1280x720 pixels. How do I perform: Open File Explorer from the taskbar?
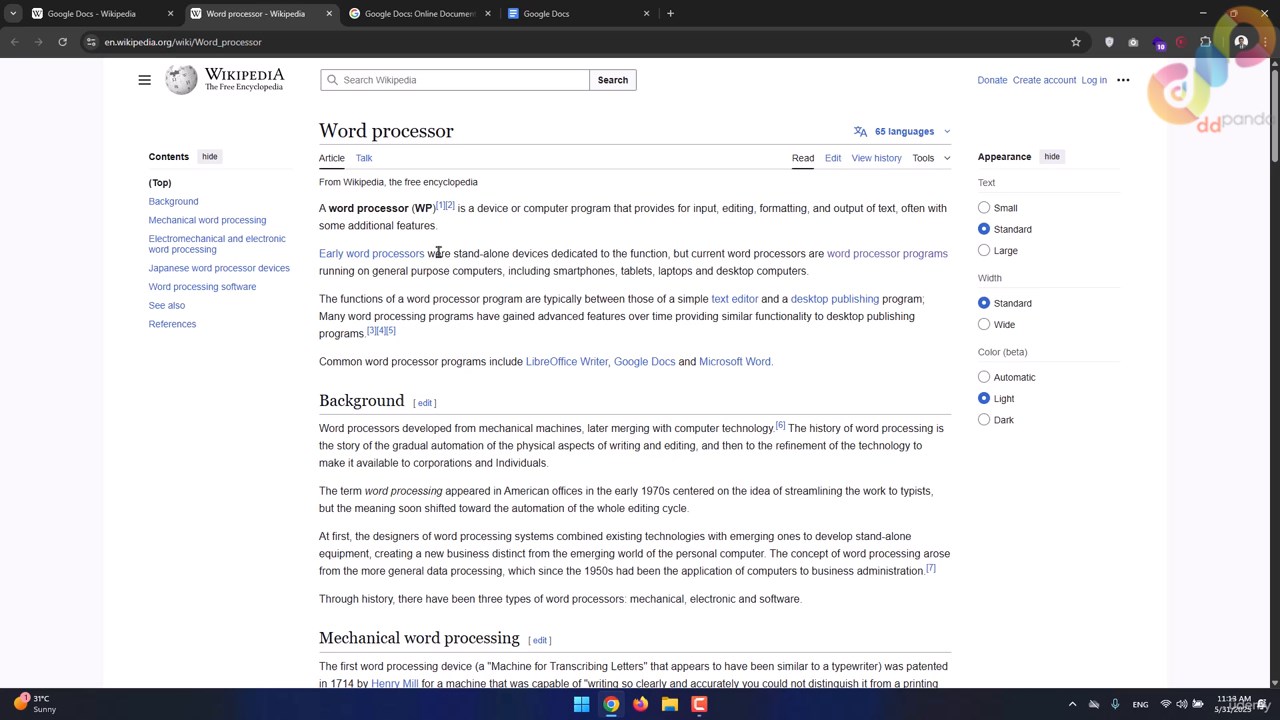(x=670, y=704)
